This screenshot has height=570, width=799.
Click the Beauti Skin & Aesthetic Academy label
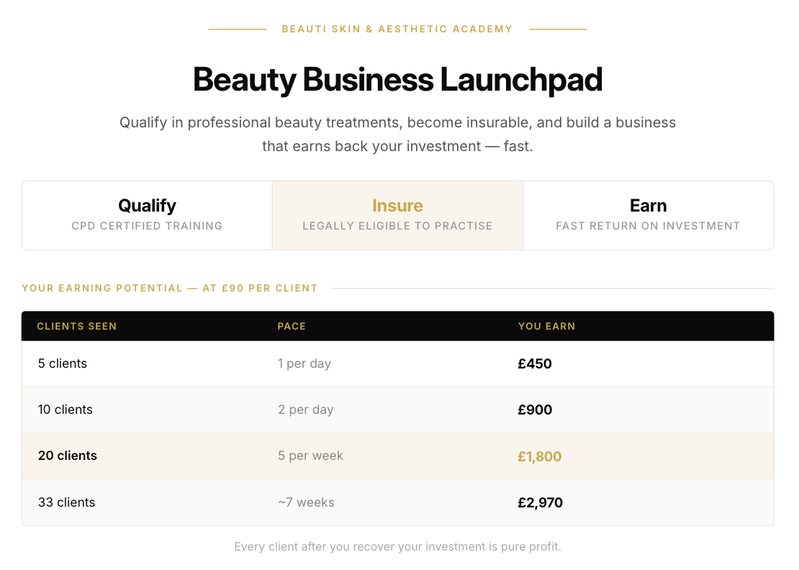[397, 29]
